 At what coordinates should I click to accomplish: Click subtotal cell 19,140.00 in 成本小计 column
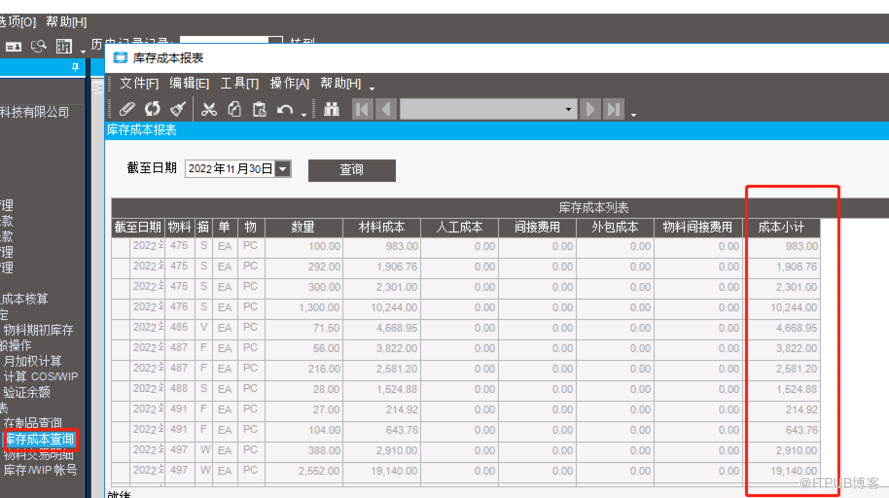781,471
